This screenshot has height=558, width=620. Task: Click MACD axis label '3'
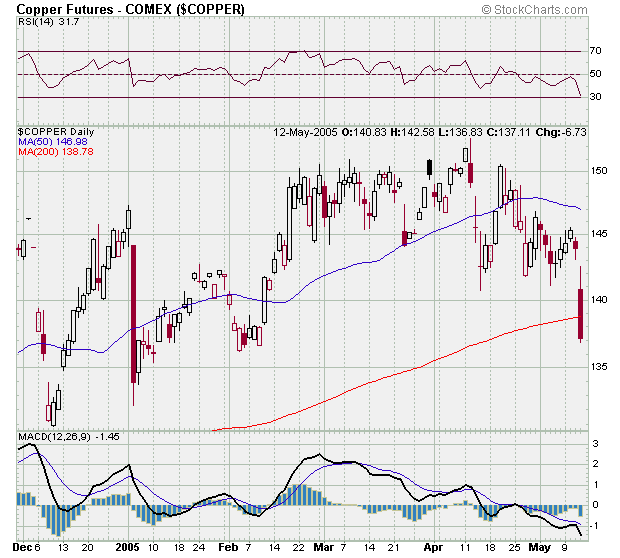click(x=595, y=444)
